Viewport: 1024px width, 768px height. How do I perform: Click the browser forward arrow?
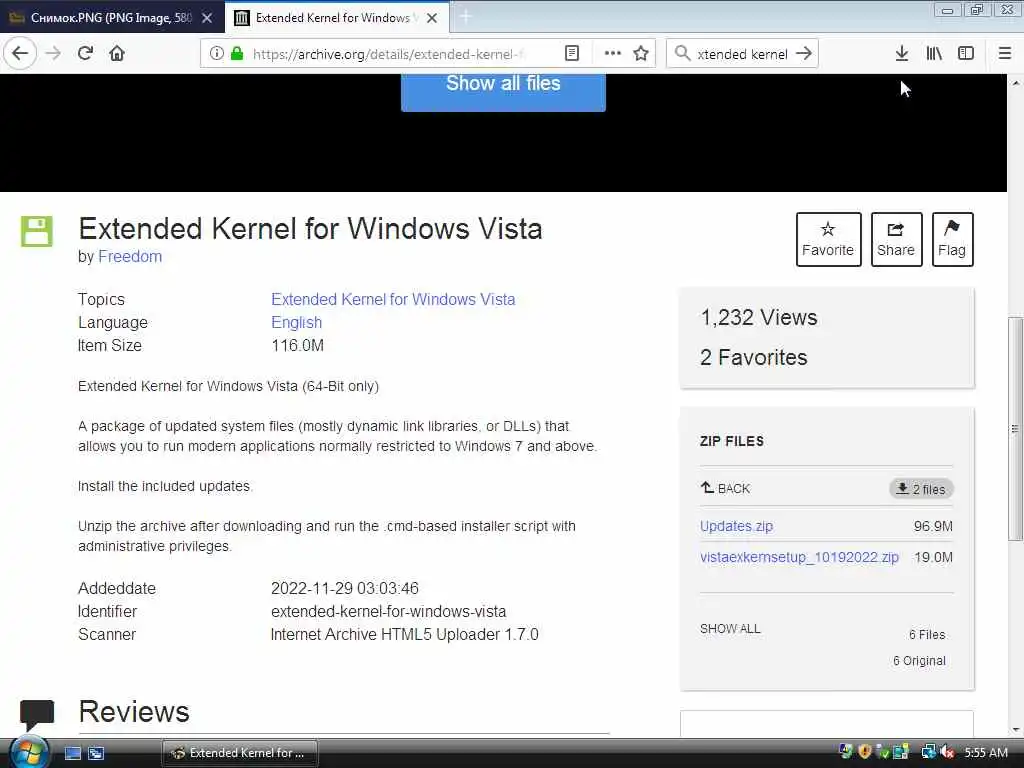point(53,54)
